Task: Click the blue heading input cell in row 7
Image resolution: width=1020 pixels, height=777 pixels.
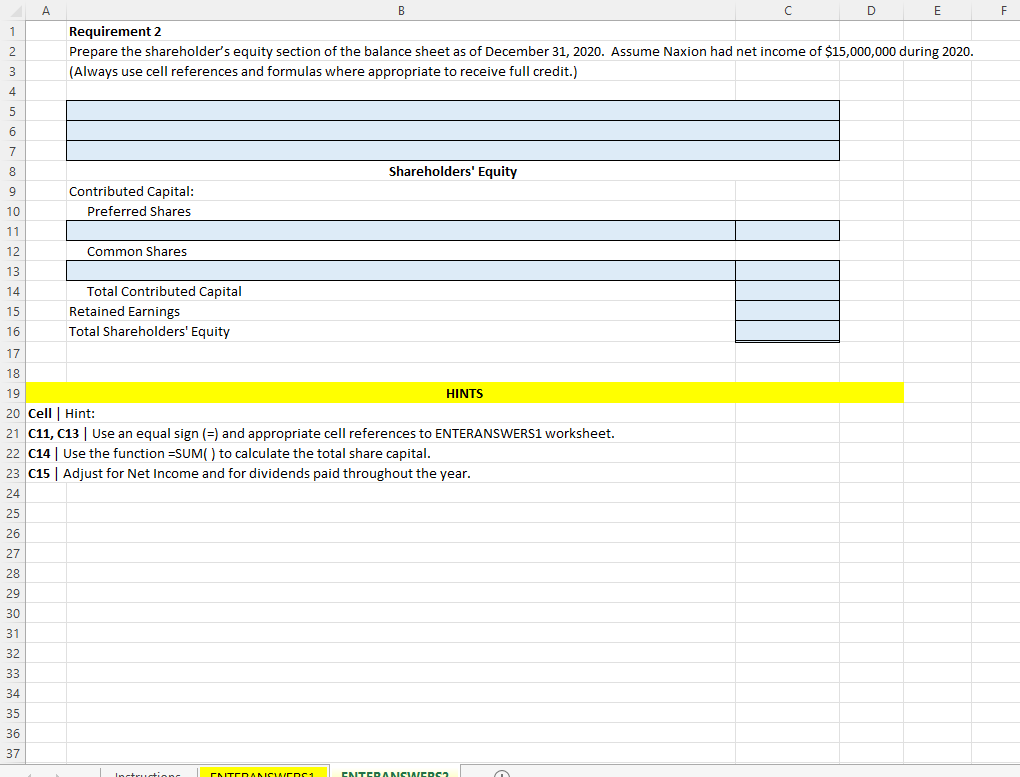Action: pos(453,151)
